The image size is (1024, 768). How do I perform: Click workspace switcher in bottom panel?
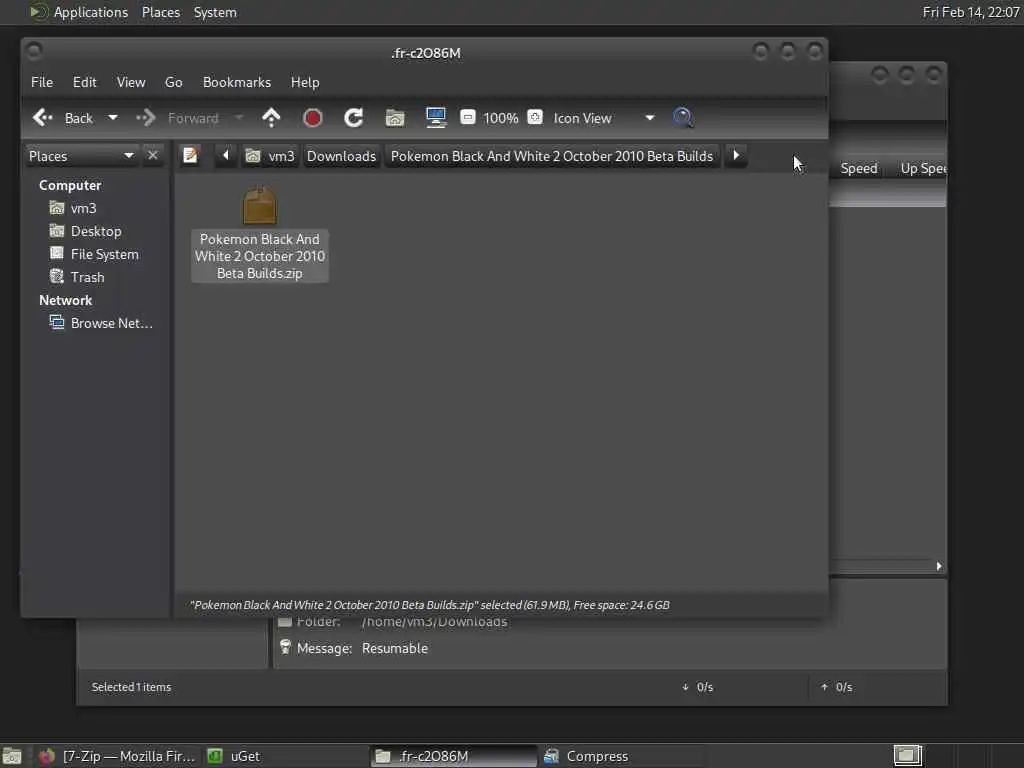907,756
